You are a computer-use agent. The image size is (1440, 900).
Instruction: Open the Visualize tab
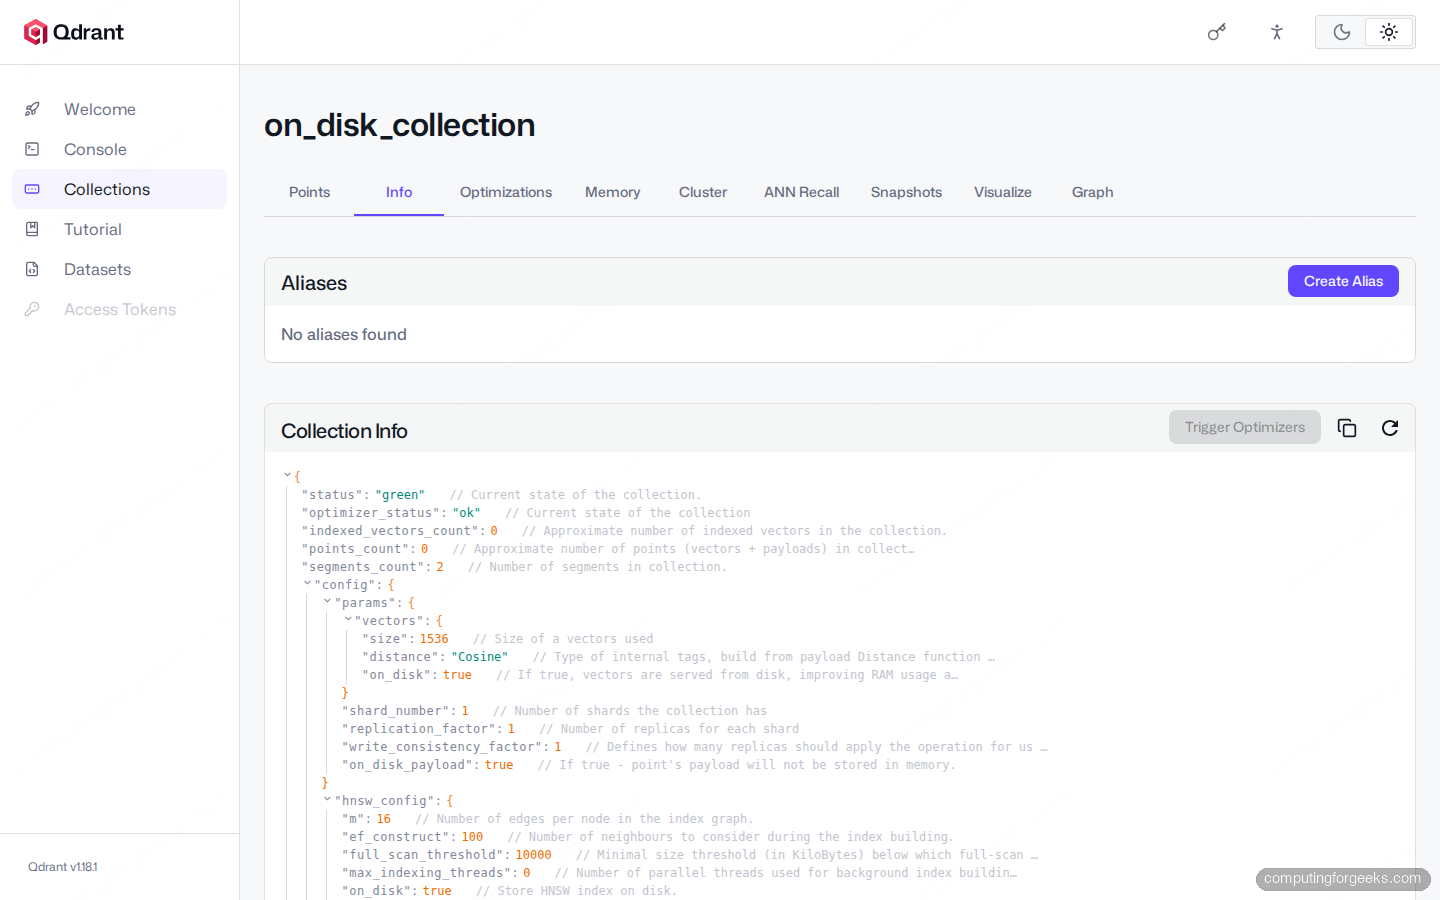(x=1003, y=192)
